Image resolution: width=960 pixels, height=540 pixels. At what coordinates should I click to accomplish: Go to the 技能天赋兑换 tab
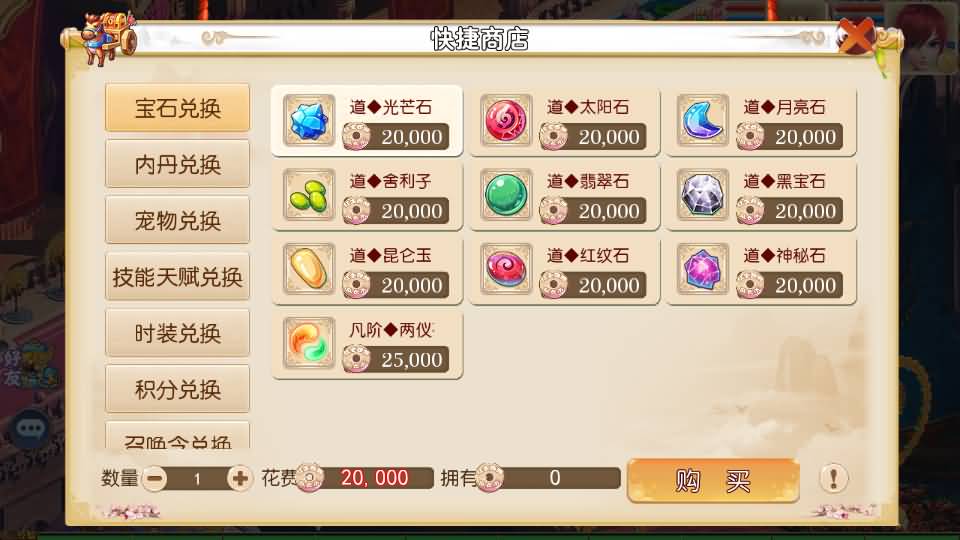(178, 277)
